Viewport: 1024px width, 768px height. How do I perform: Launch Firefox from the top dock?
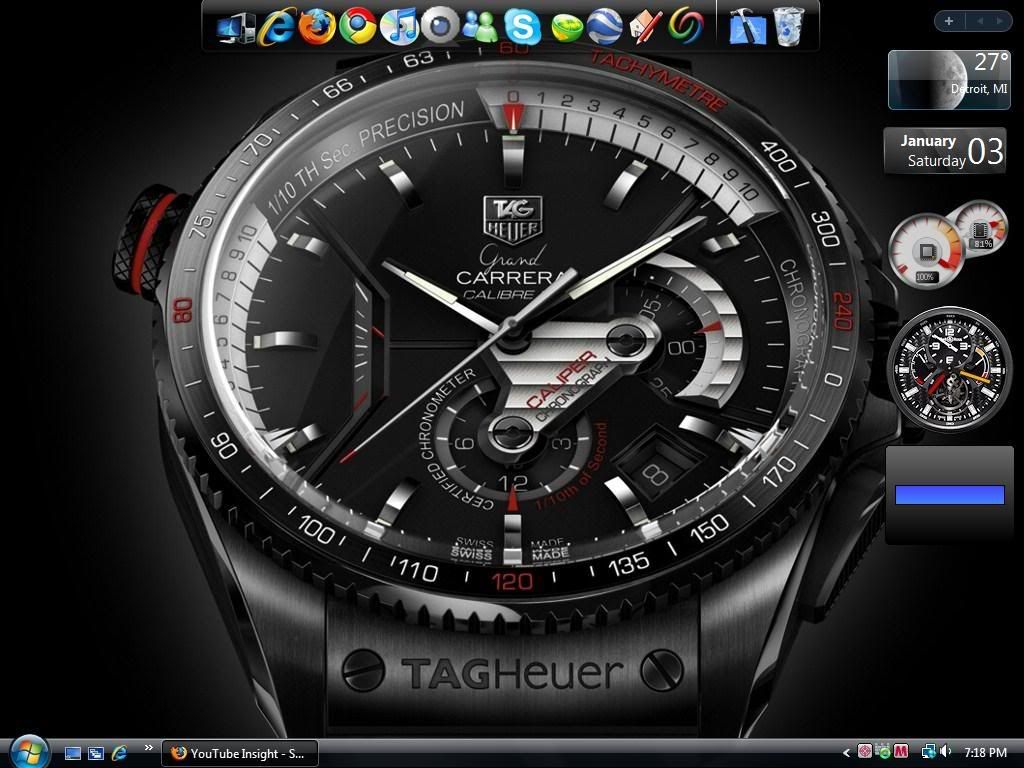click(x=317, y=27)
